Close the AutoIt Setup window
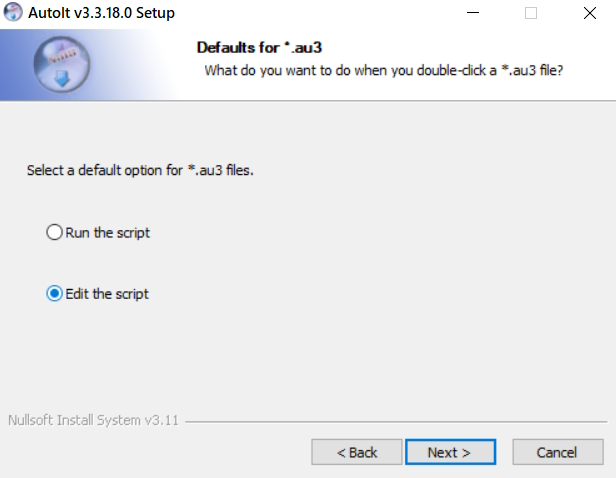The height and width of the screenshot is (478, 616). click(x=588, y=13)
